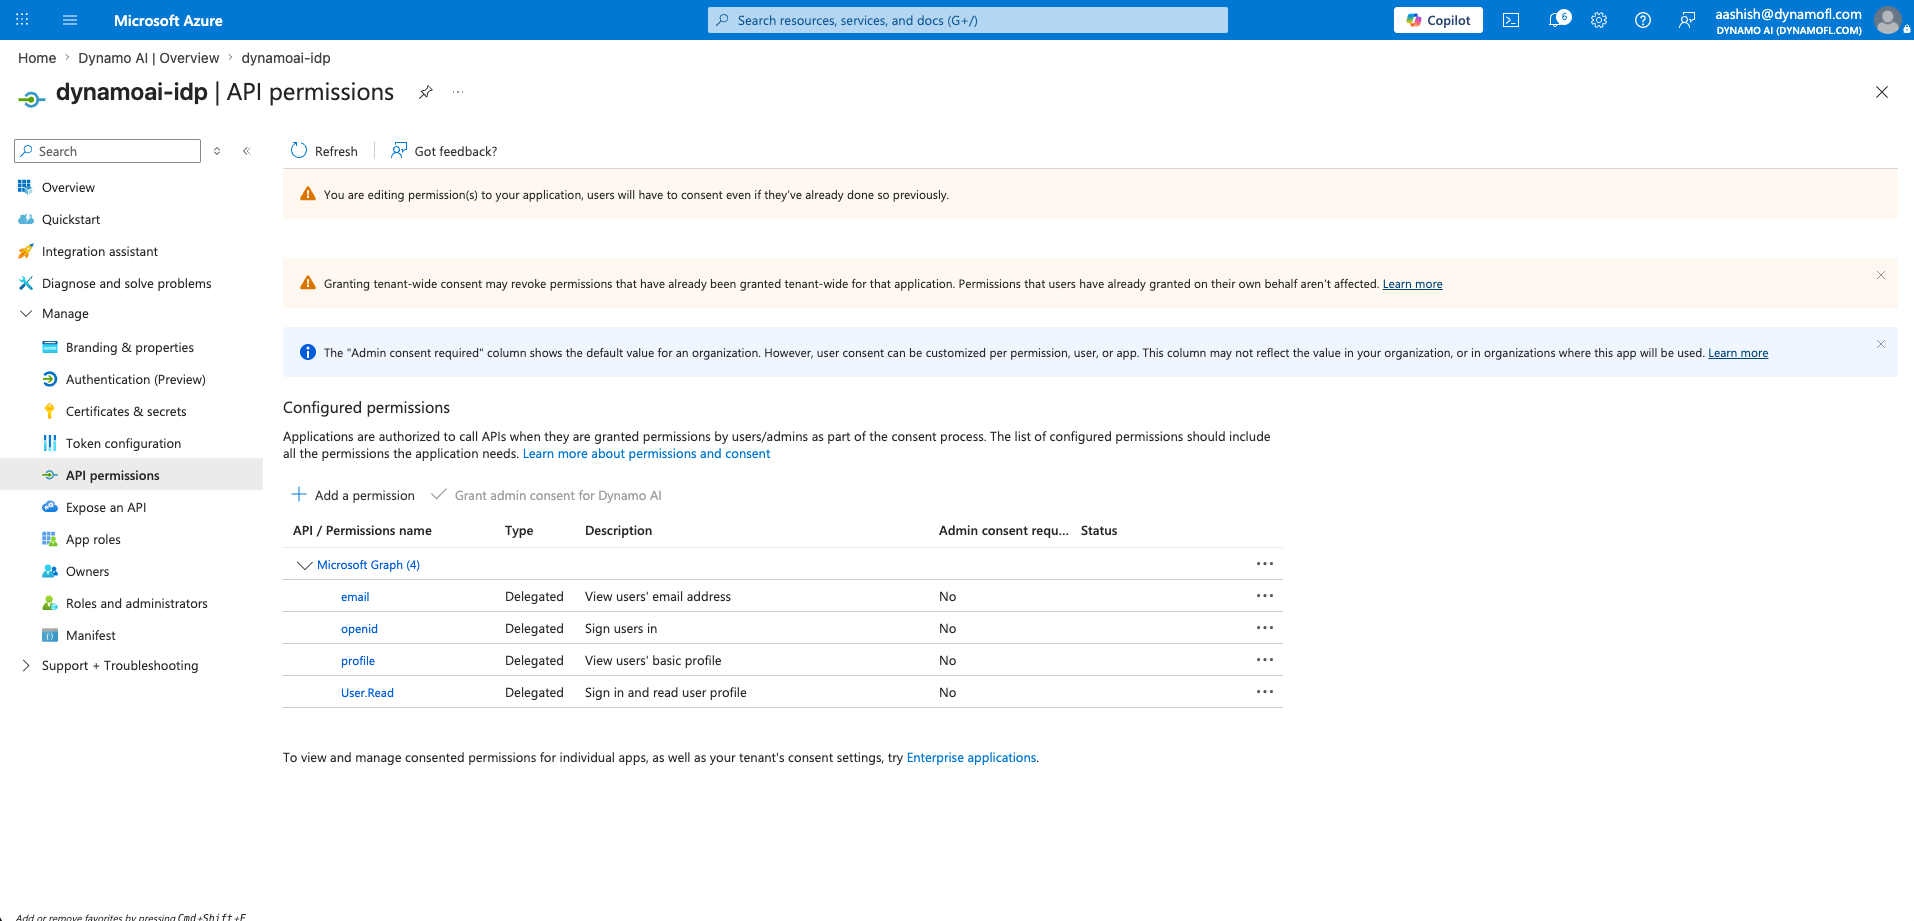Open the hamburger portal menu

[70, 20]
